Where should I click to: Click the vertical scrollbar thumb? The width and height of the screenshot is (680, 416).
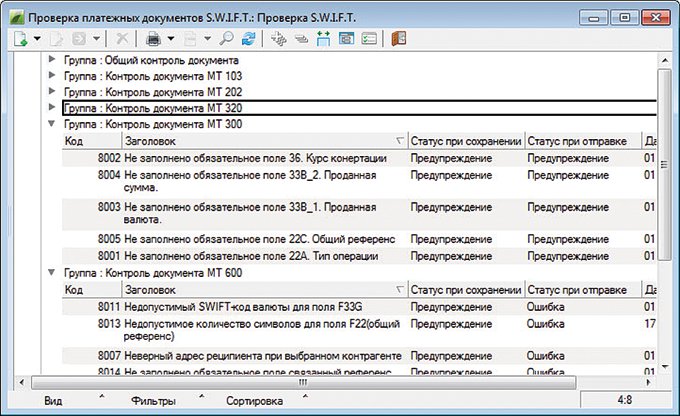click(x=665, y=165)
